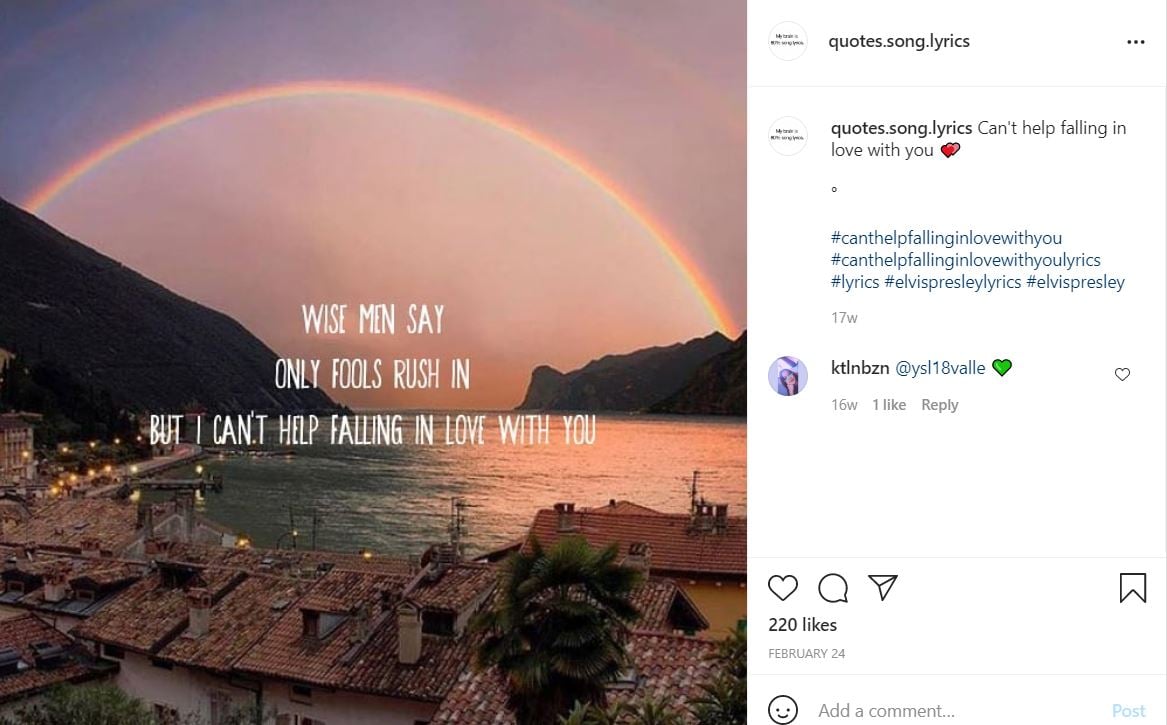Viewport: 1167px width, 725px height.
Task: Like the post using the heart icon
Action: [x=783, y=589]
